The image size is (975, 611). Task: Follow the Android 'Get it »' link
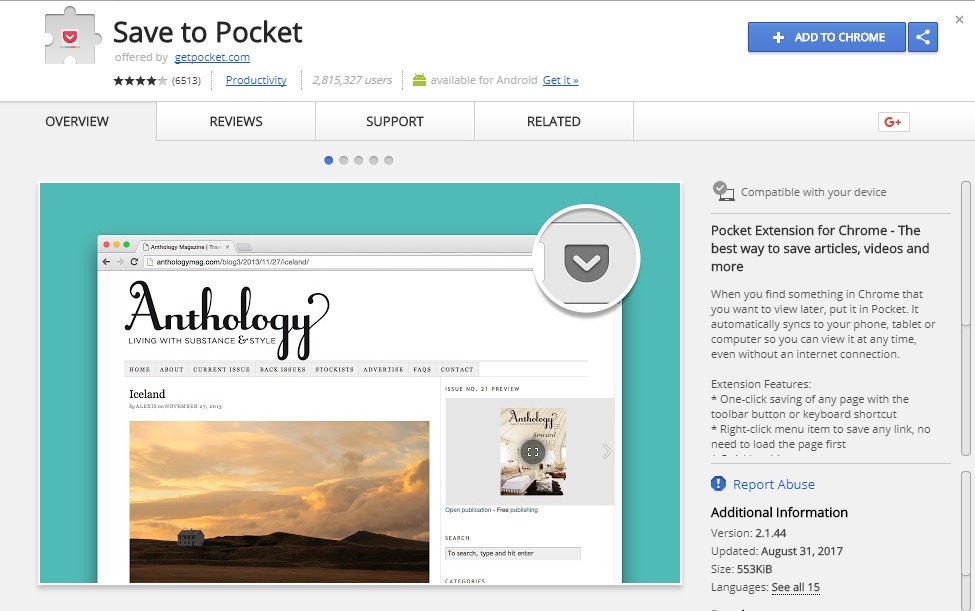(x=560, y=80)
